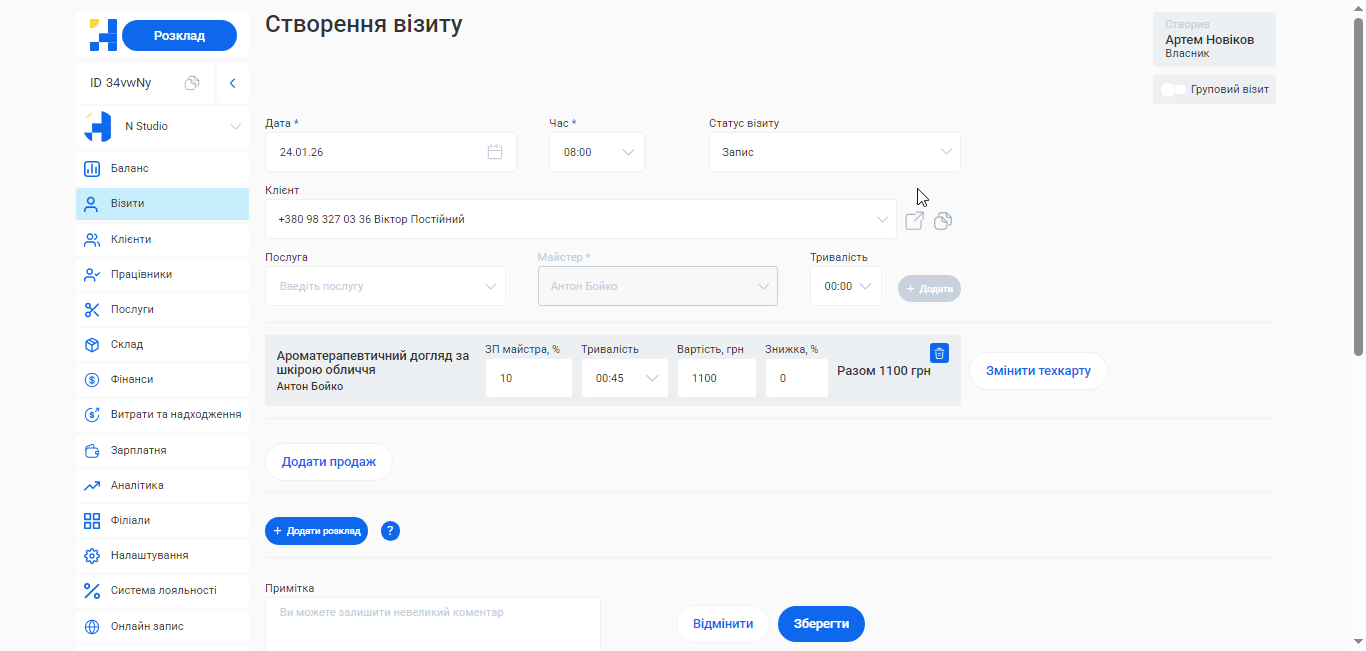
Task: Click the blue question mark help icon
Action: click(391, 531)
